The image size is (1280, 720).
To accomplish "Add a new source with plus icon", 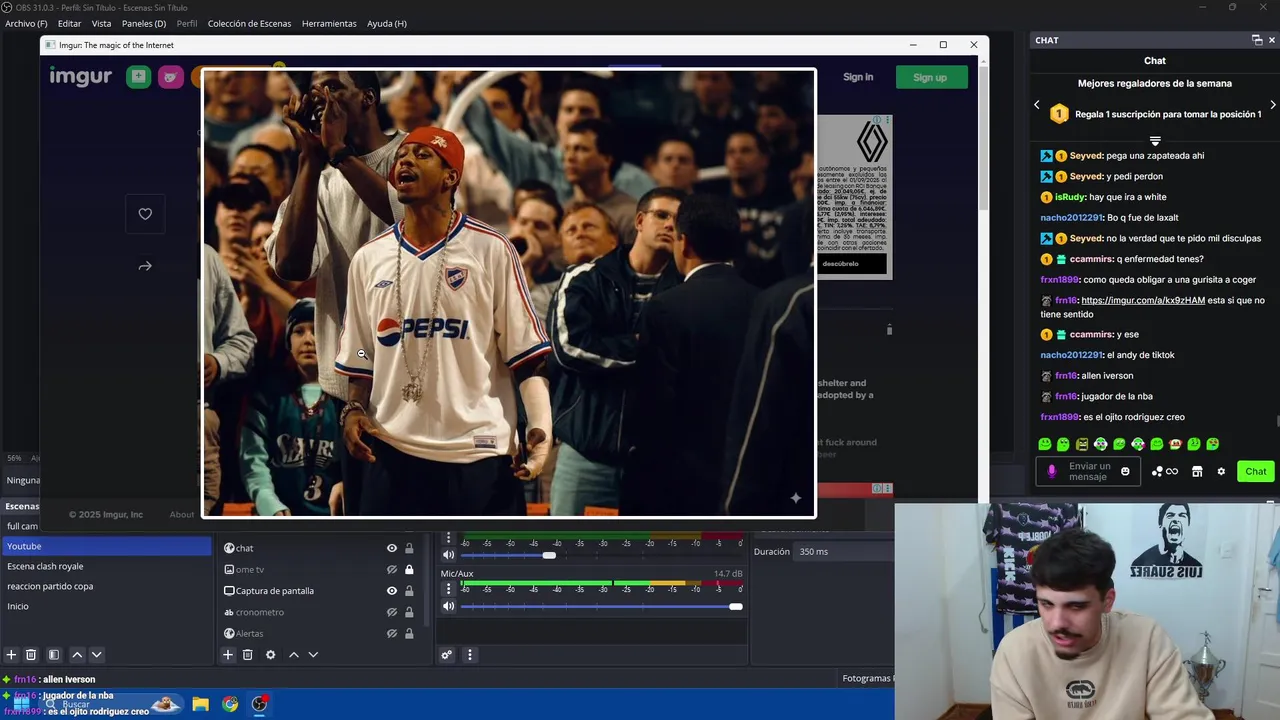I will [228, 655].
